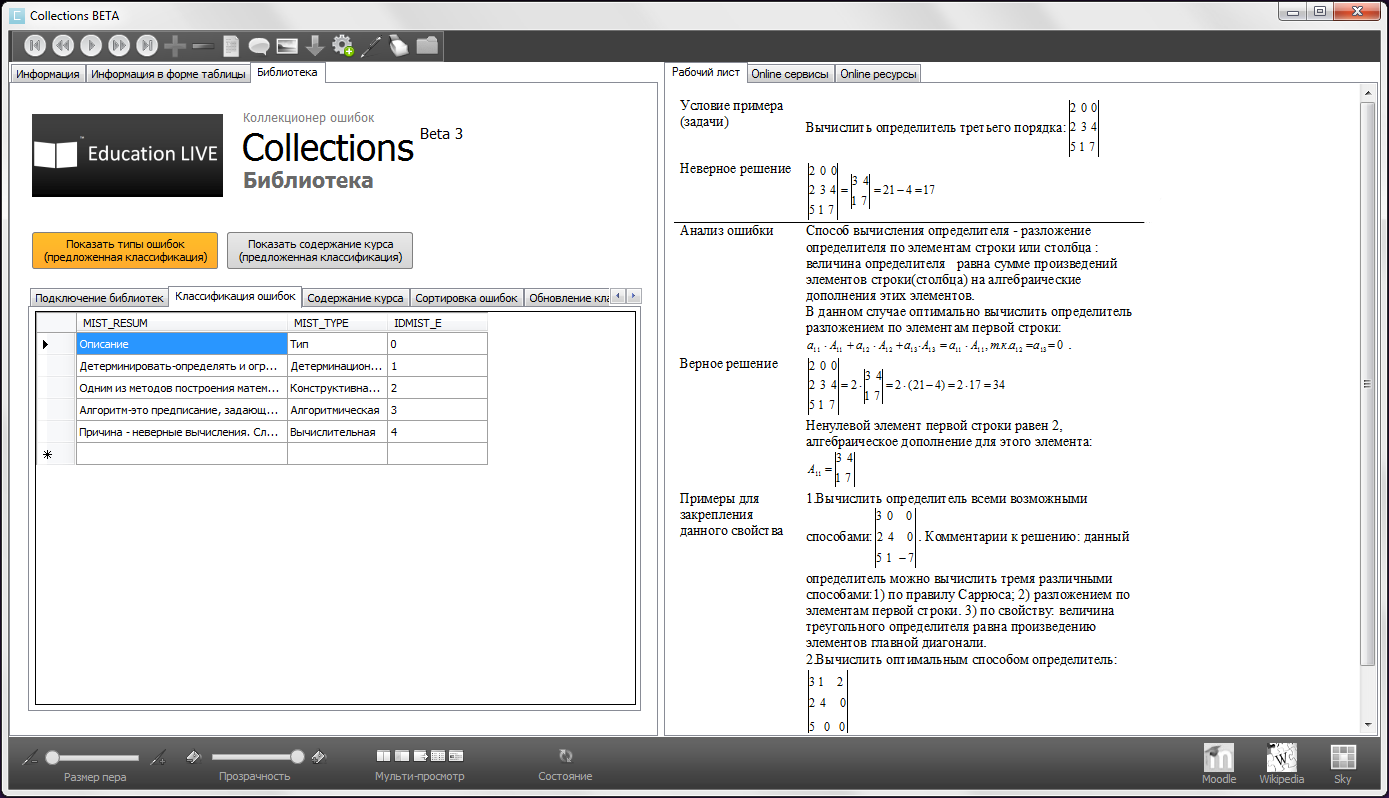
Task: Click Показать содержание курса button
Action: point(320,251)
